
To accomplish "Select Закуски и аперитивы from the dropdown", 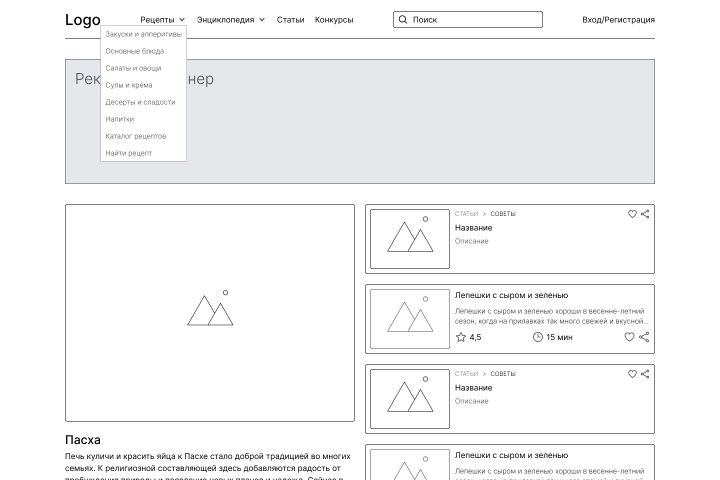I will [143, 34].
